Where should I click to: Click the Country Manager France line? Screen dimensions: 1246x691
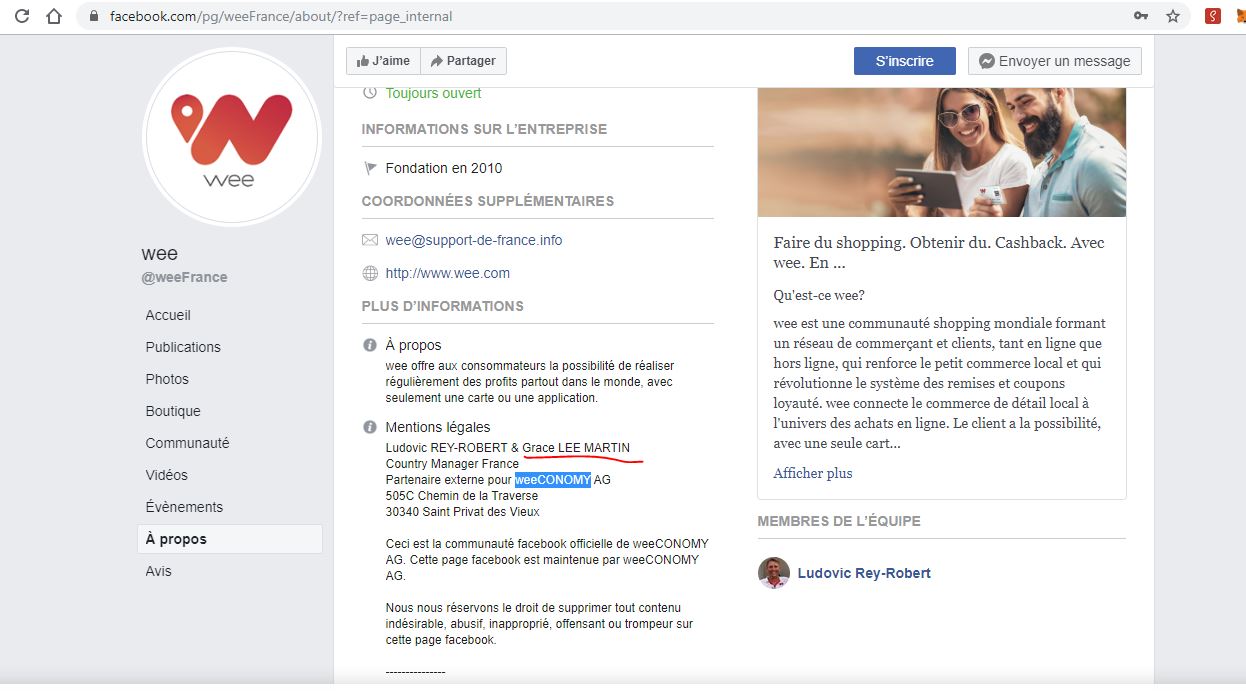[x=452, y=464]
